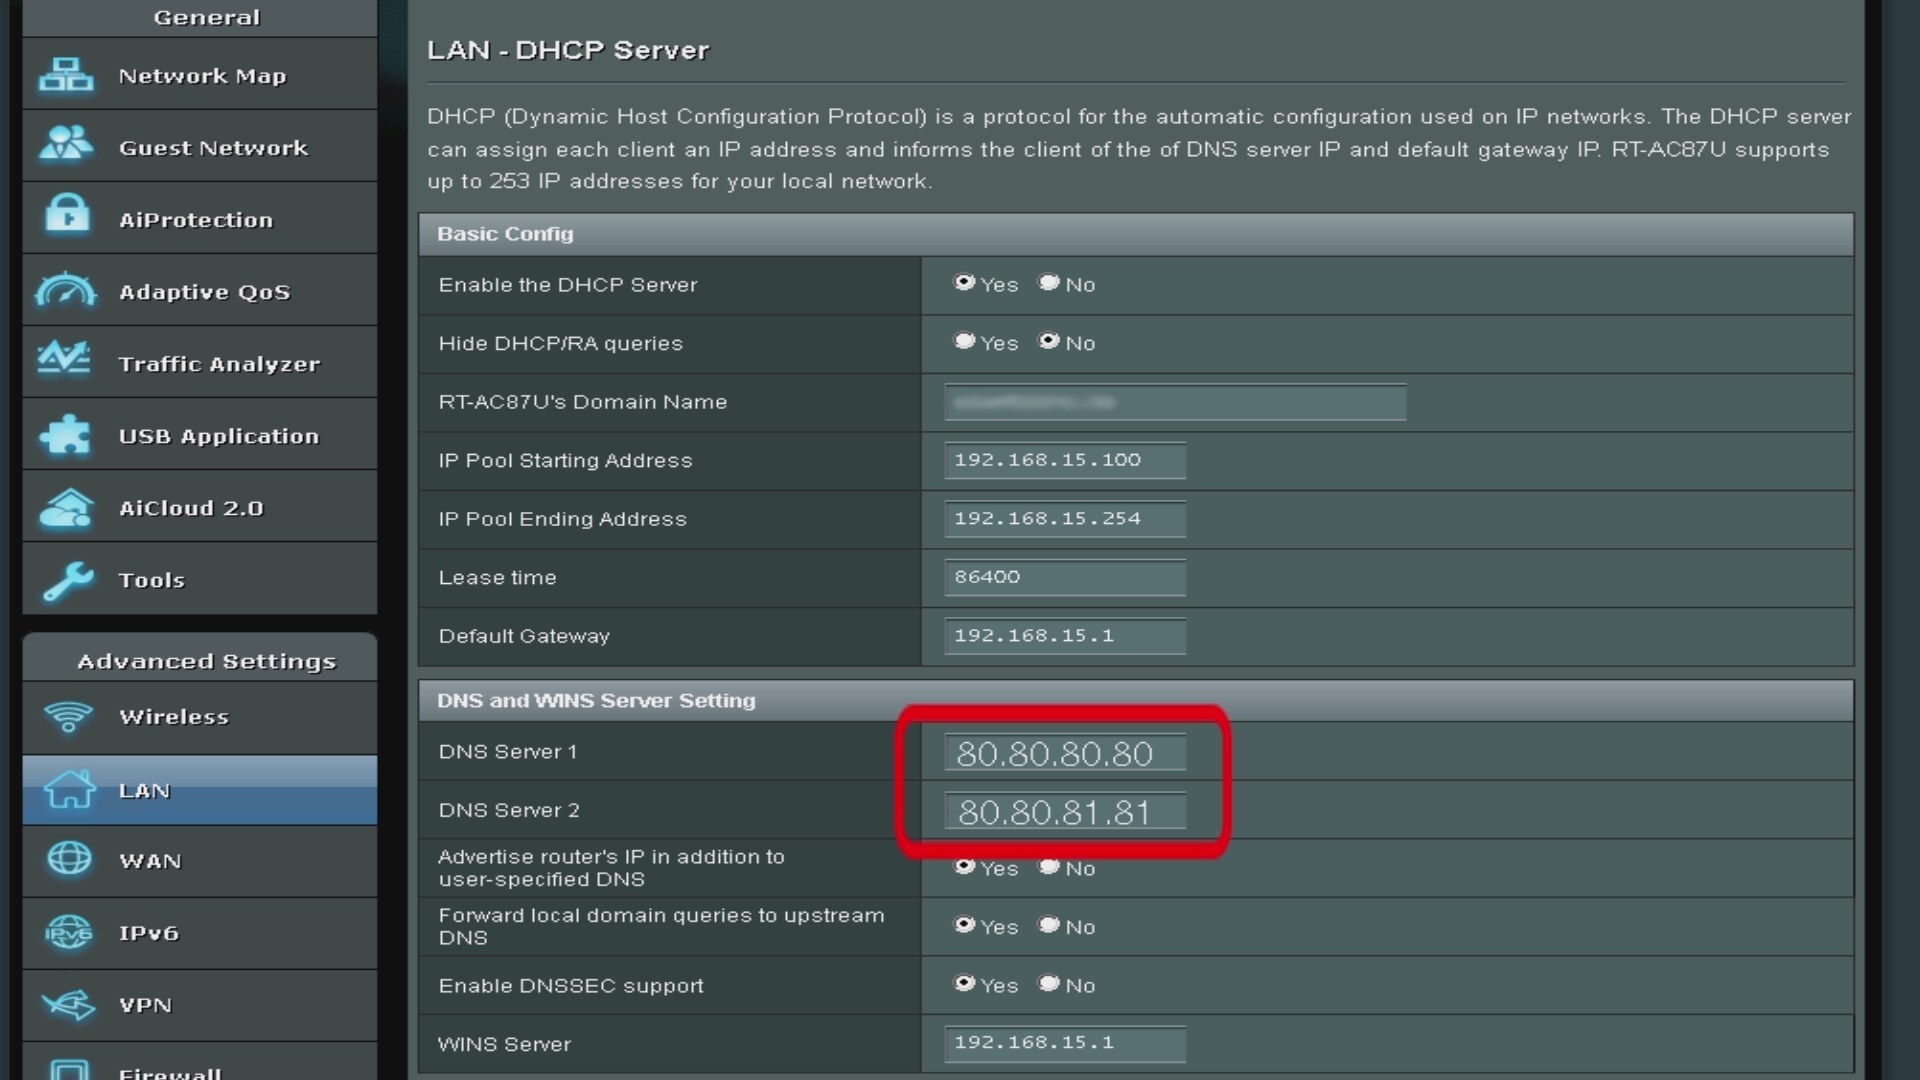The height and width of the screenshot is (1080, 1920).
Task: Open the AiProtection menu entry
Action: click(x=200, y=218)
